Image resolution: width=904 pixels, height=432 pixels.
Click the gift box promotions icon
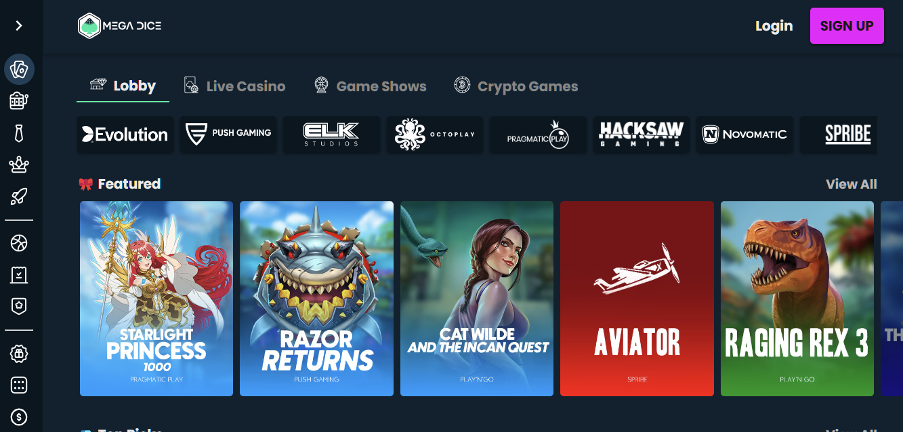click(19, 353)
